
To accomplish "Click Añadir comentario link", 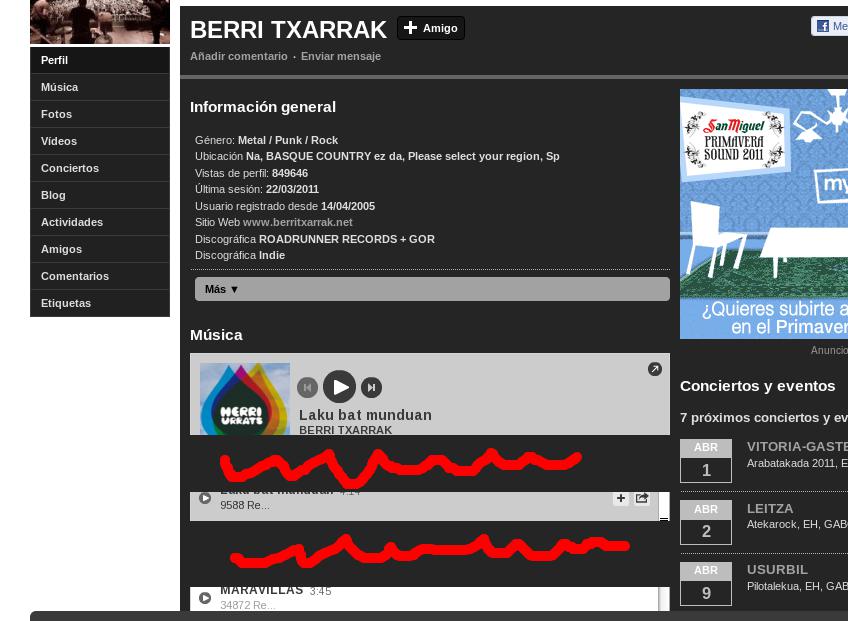I will 238,56.
